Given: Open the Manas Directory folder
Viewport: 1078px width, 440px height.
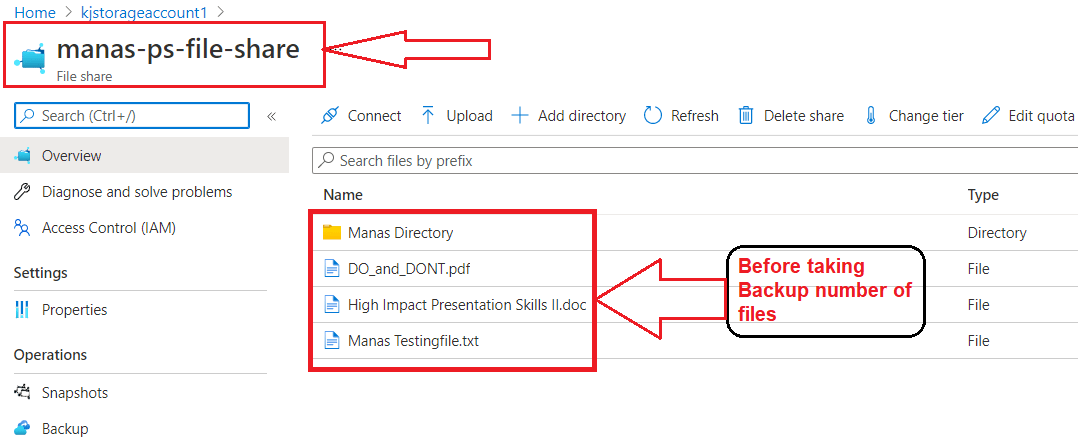Looking at the screenshot, I should pyautogui.click(x=400, y=232).
